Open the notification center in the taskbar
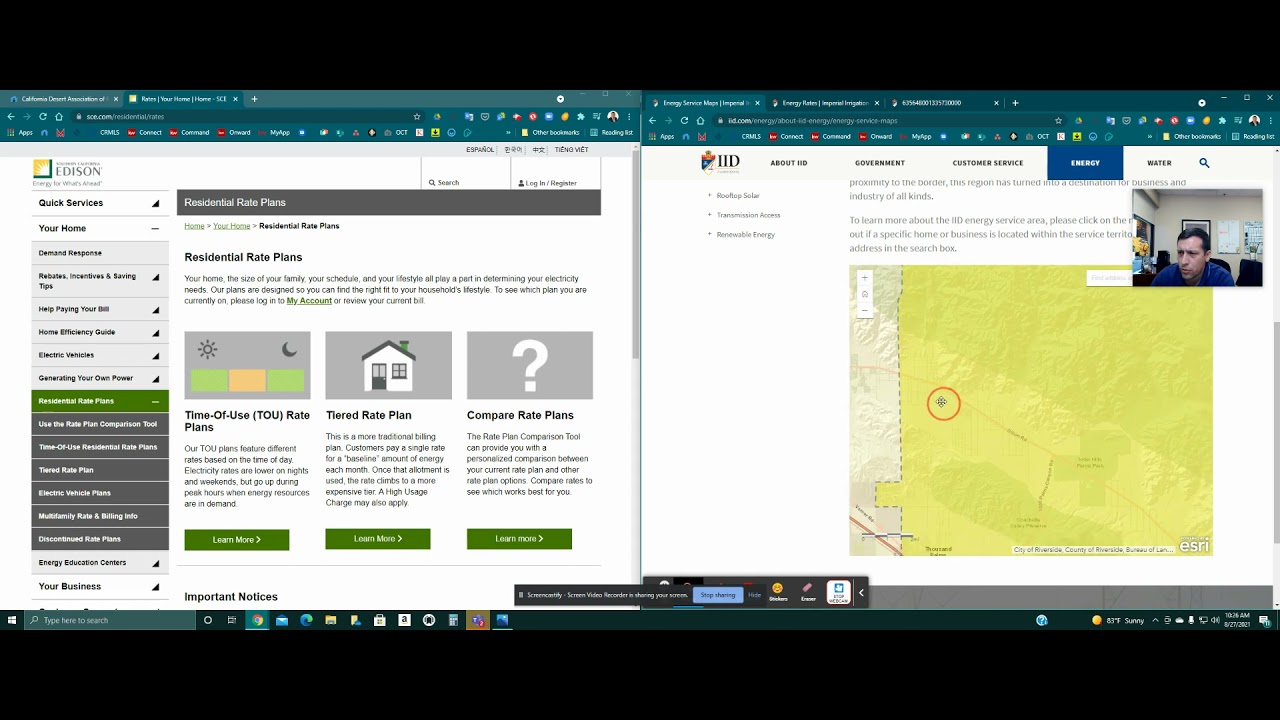Image resolution: width=1280 pixels, height=720 pixels. tap(1264, 620)
